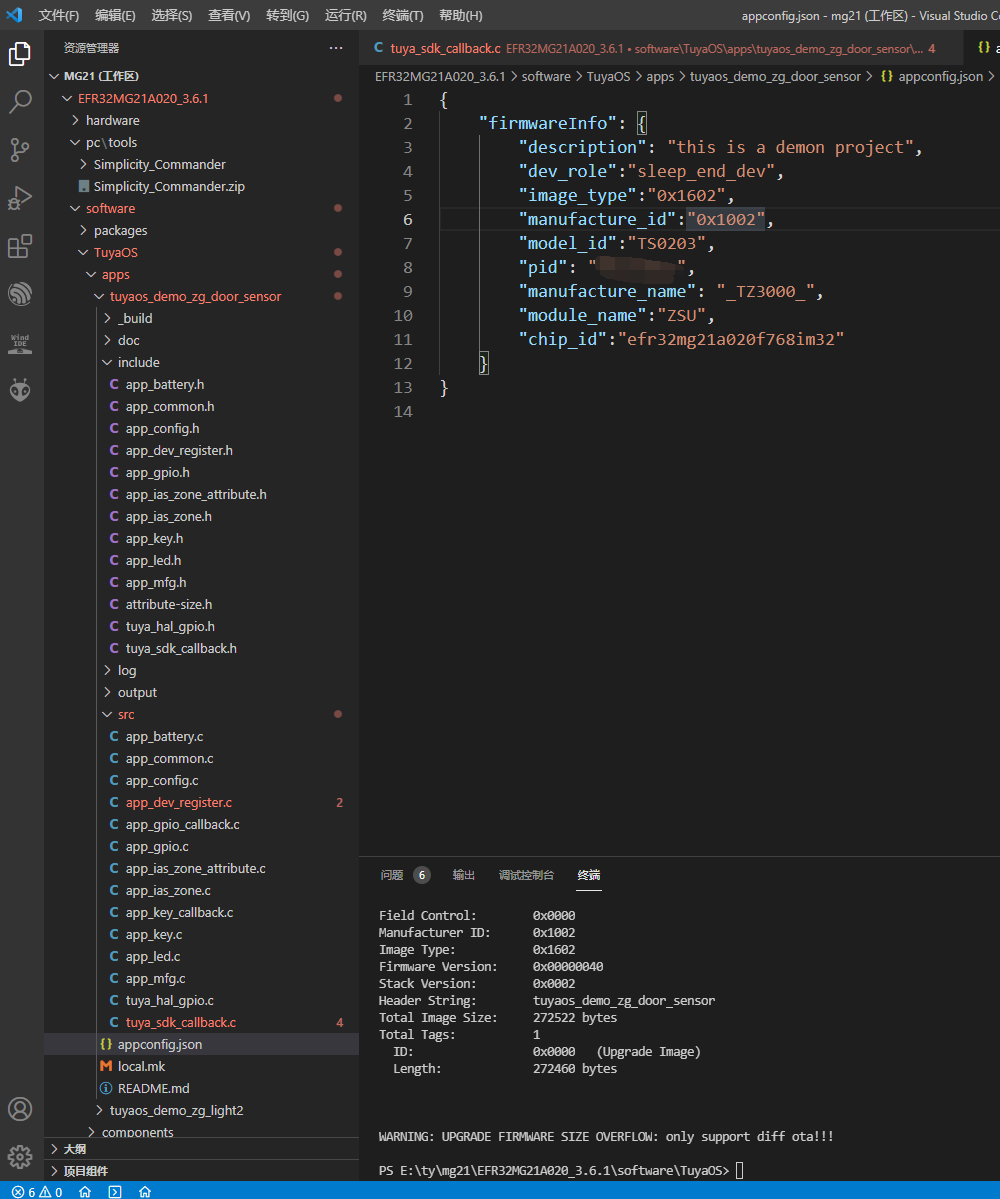Image resolution: width=1000 pixels, height=1199 pixels.
Task: Open the 帮助(H) menu
Action: tap(461, 15)
